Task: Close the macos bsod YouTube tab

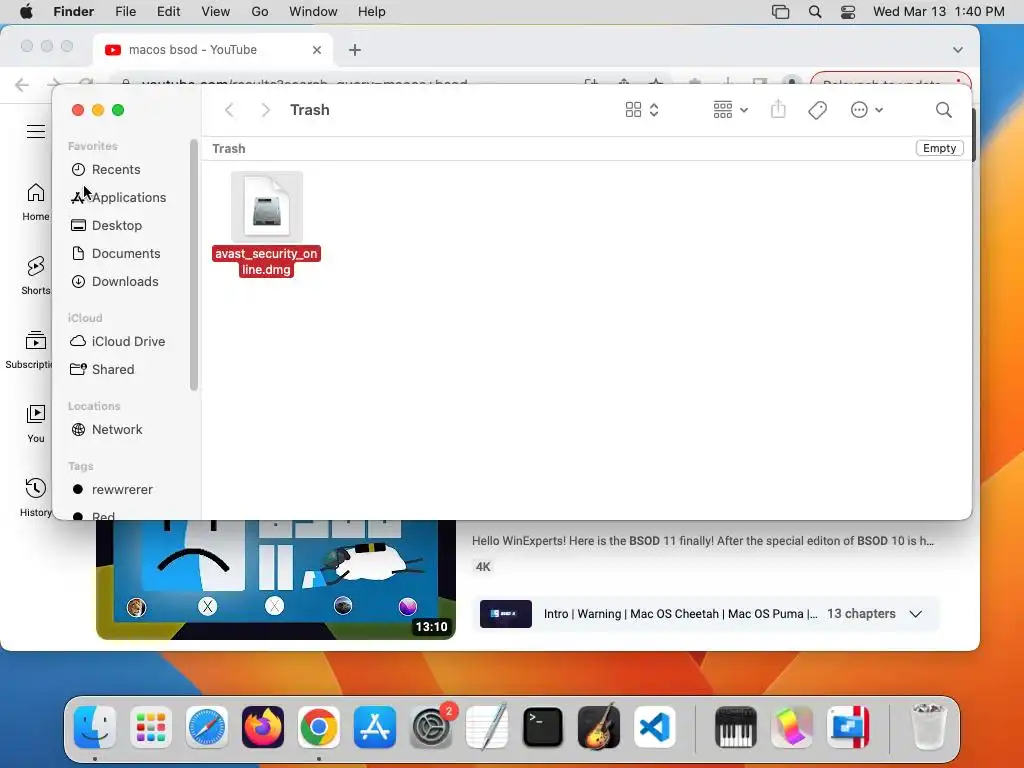Action: (317, 50)
